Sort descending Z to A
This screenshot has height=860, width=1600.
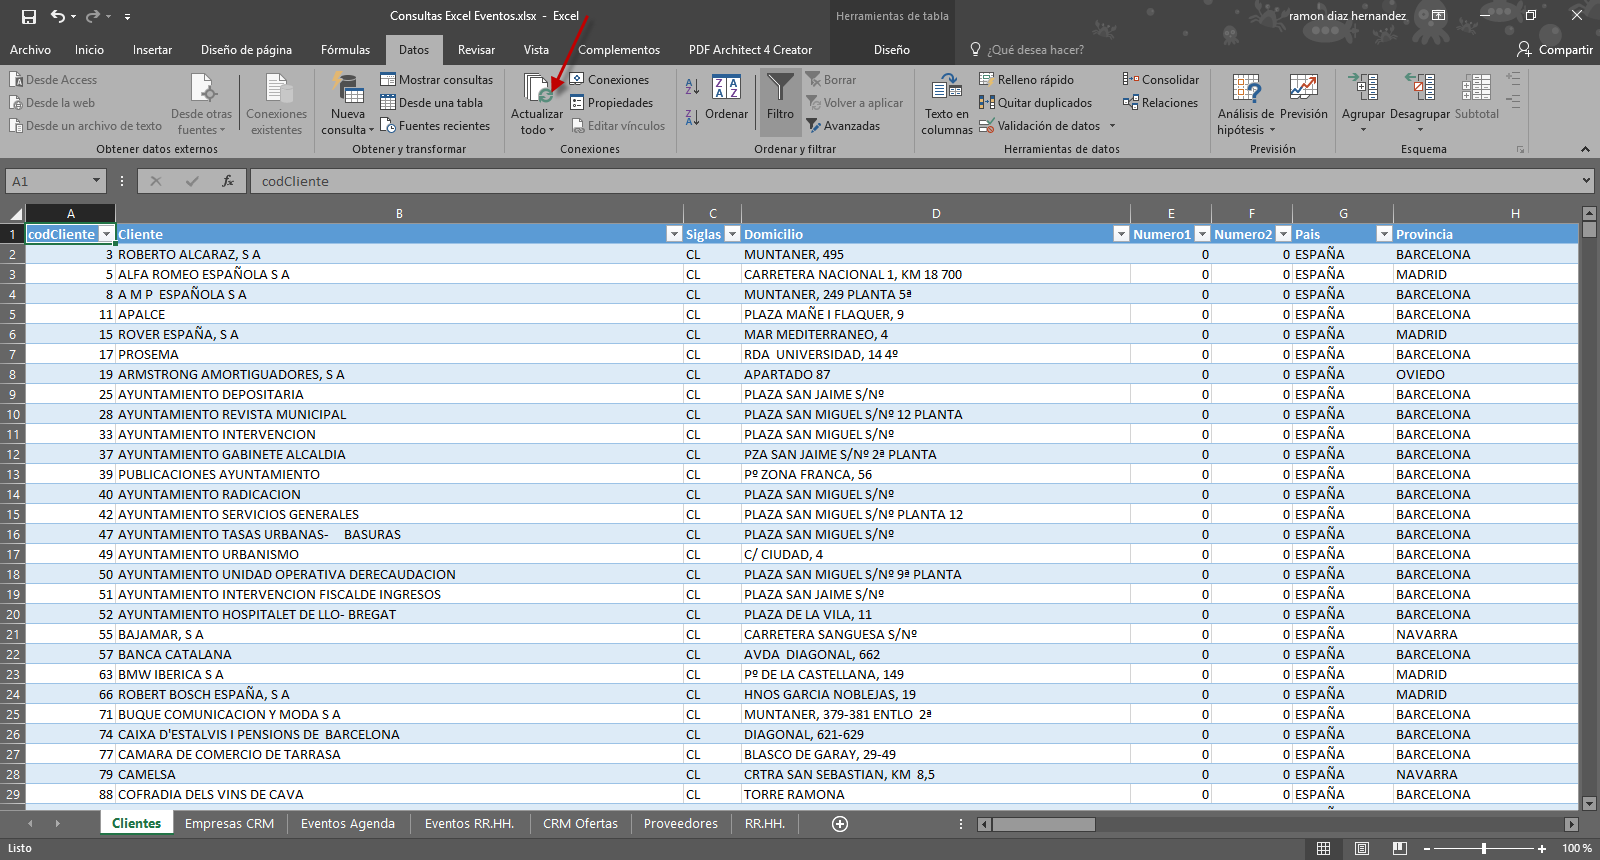pyautogui.click(x=692, y=118)
